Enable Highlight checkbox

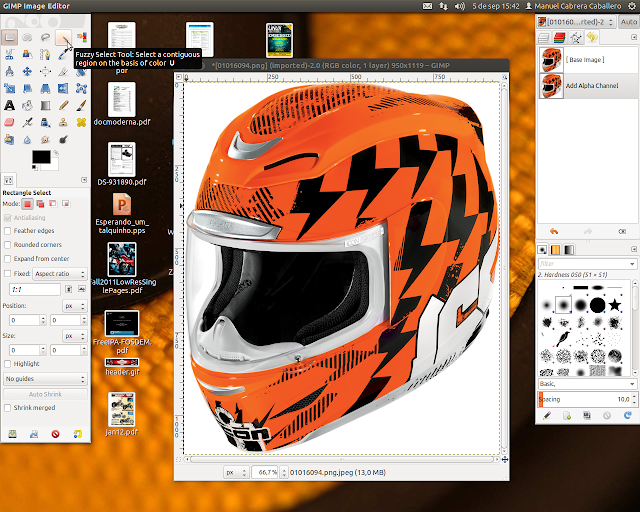point(7,363)
